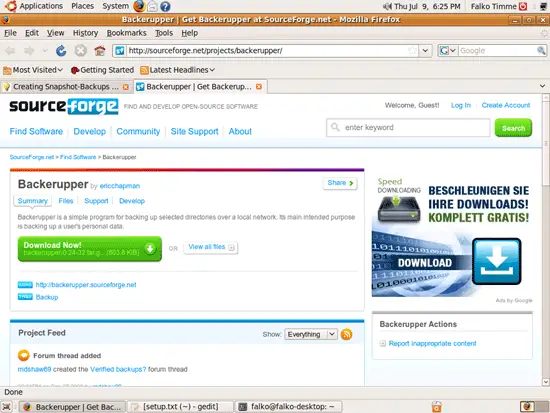The image size is (550, 413).
Task: Click the SourceForge logo
Action: [63, 106]
